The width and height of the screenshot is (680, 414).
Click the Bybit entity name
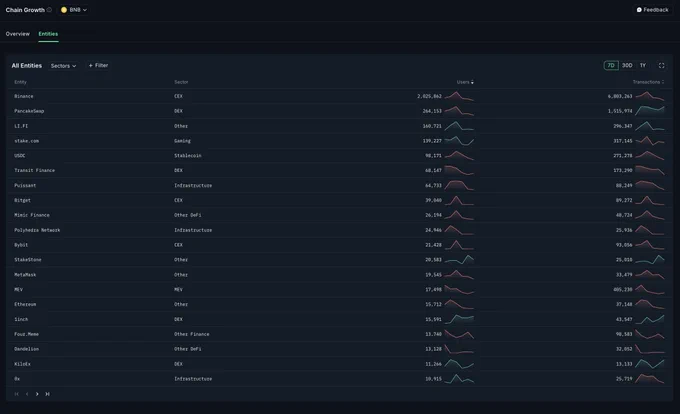(21, 245)
